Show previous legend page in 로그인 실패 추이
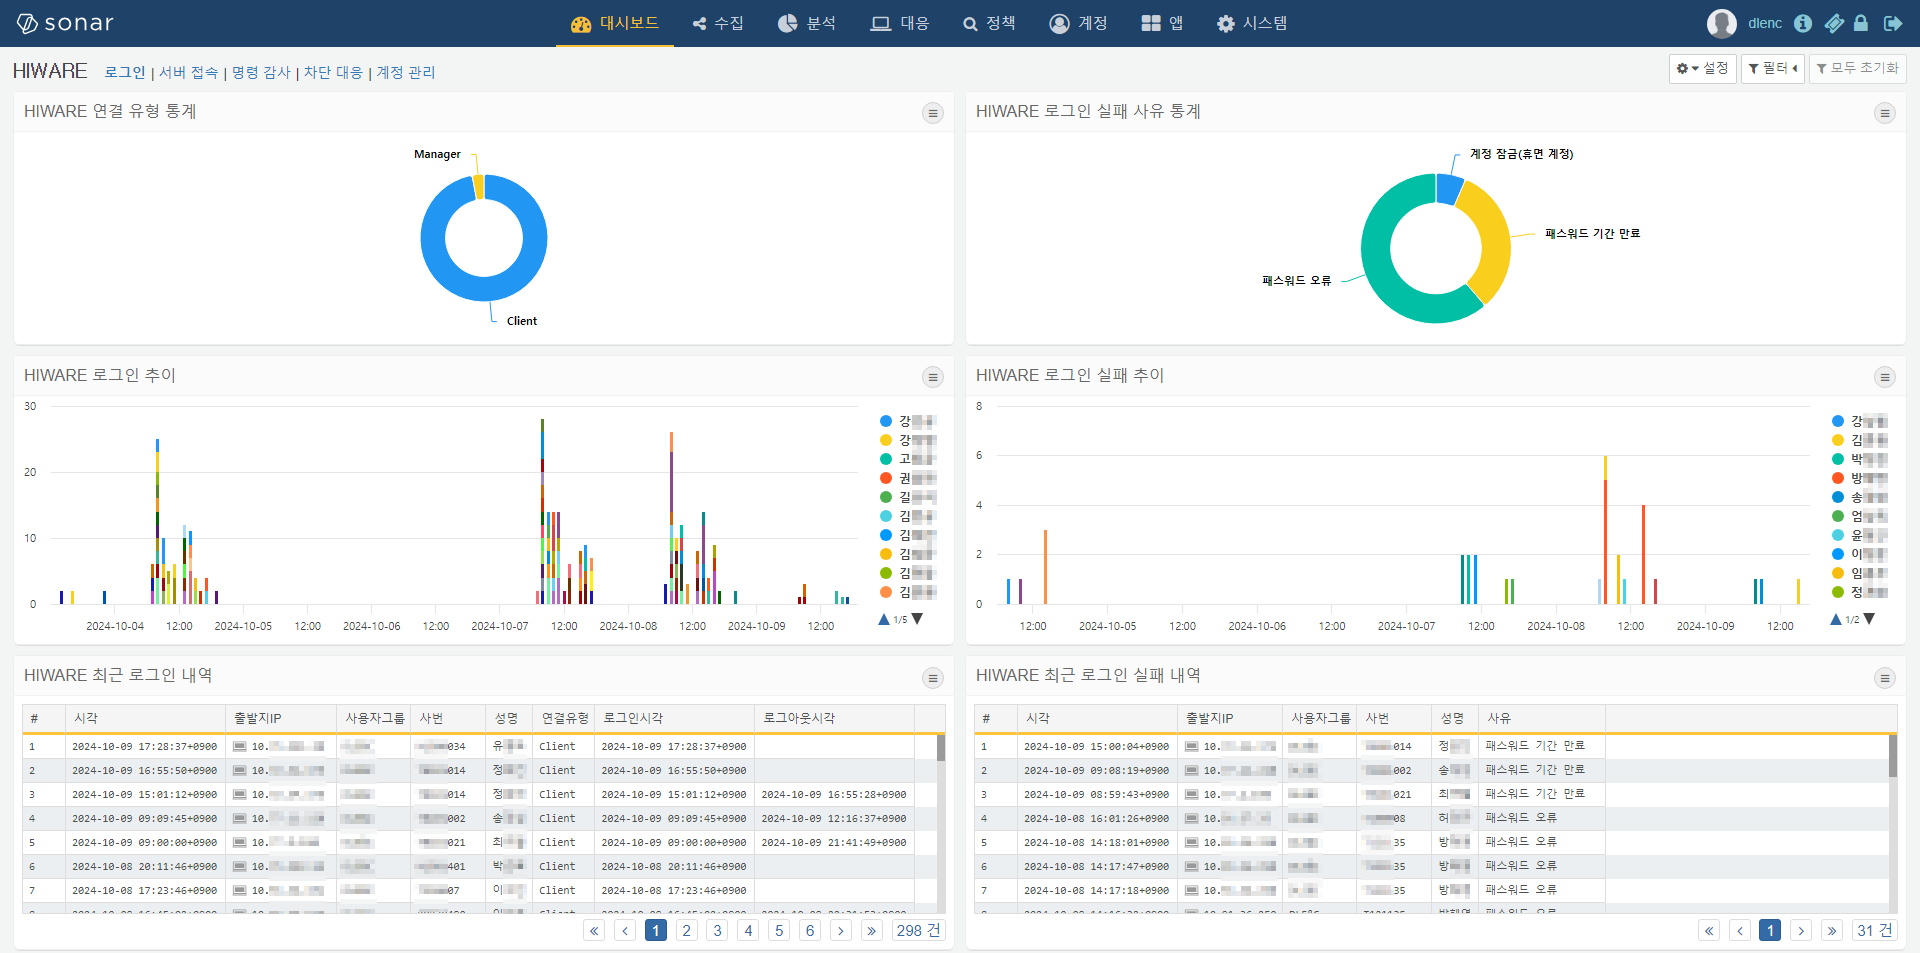Image resolution: width=1920 pixels, height=953 pixels. [1836, 619]
